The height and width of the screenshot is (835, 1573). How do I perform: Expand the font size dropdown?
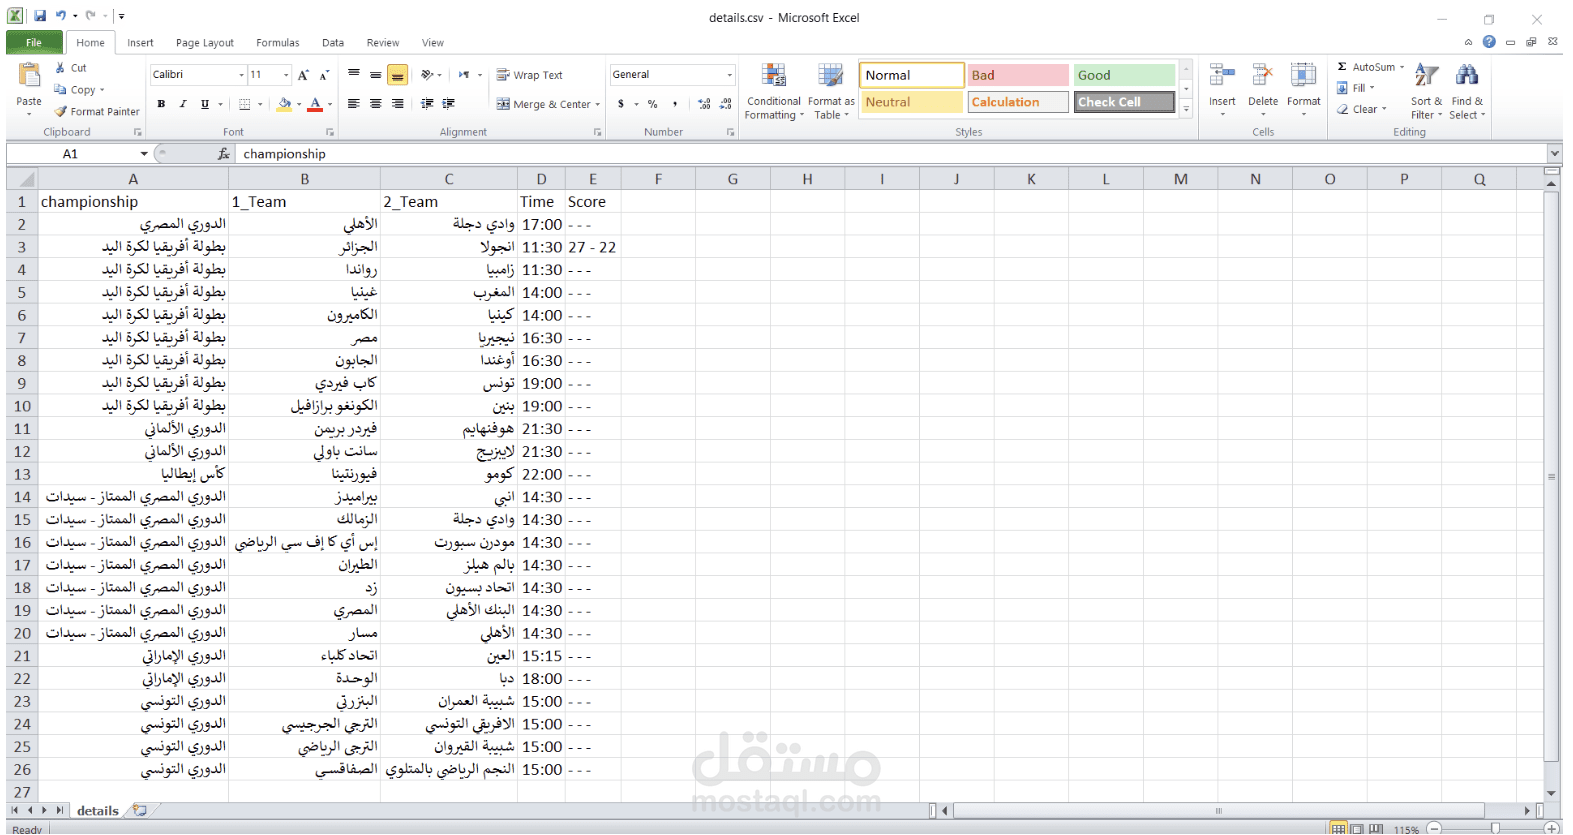click(x=286, y=75)
